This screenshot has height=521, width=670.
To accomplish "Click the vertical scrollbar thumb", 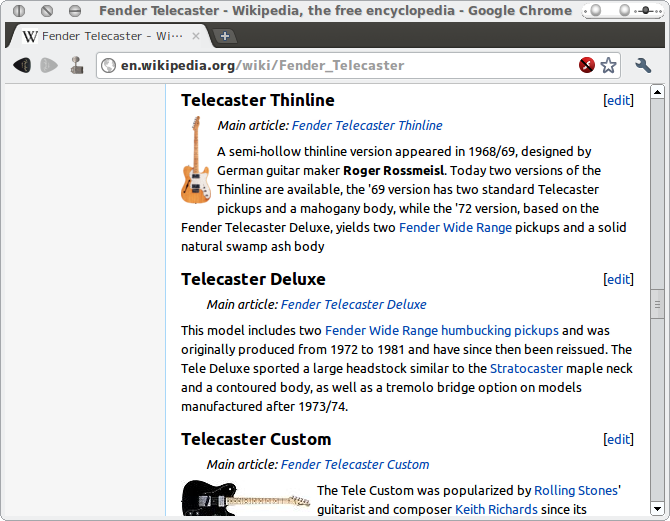I will [657, 304].
